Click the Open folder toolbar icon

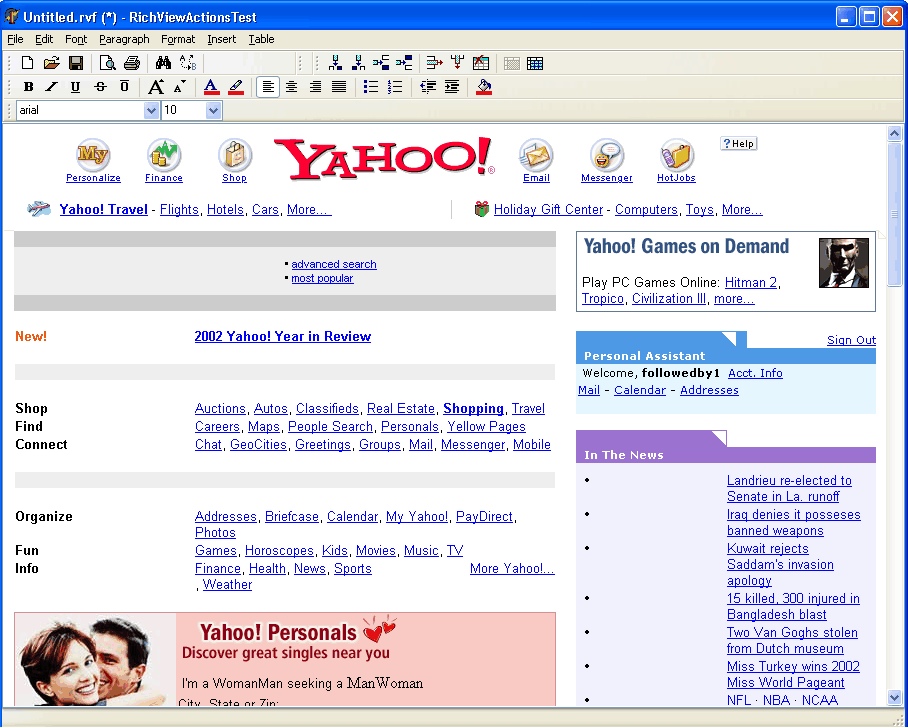tap(52, 63)
